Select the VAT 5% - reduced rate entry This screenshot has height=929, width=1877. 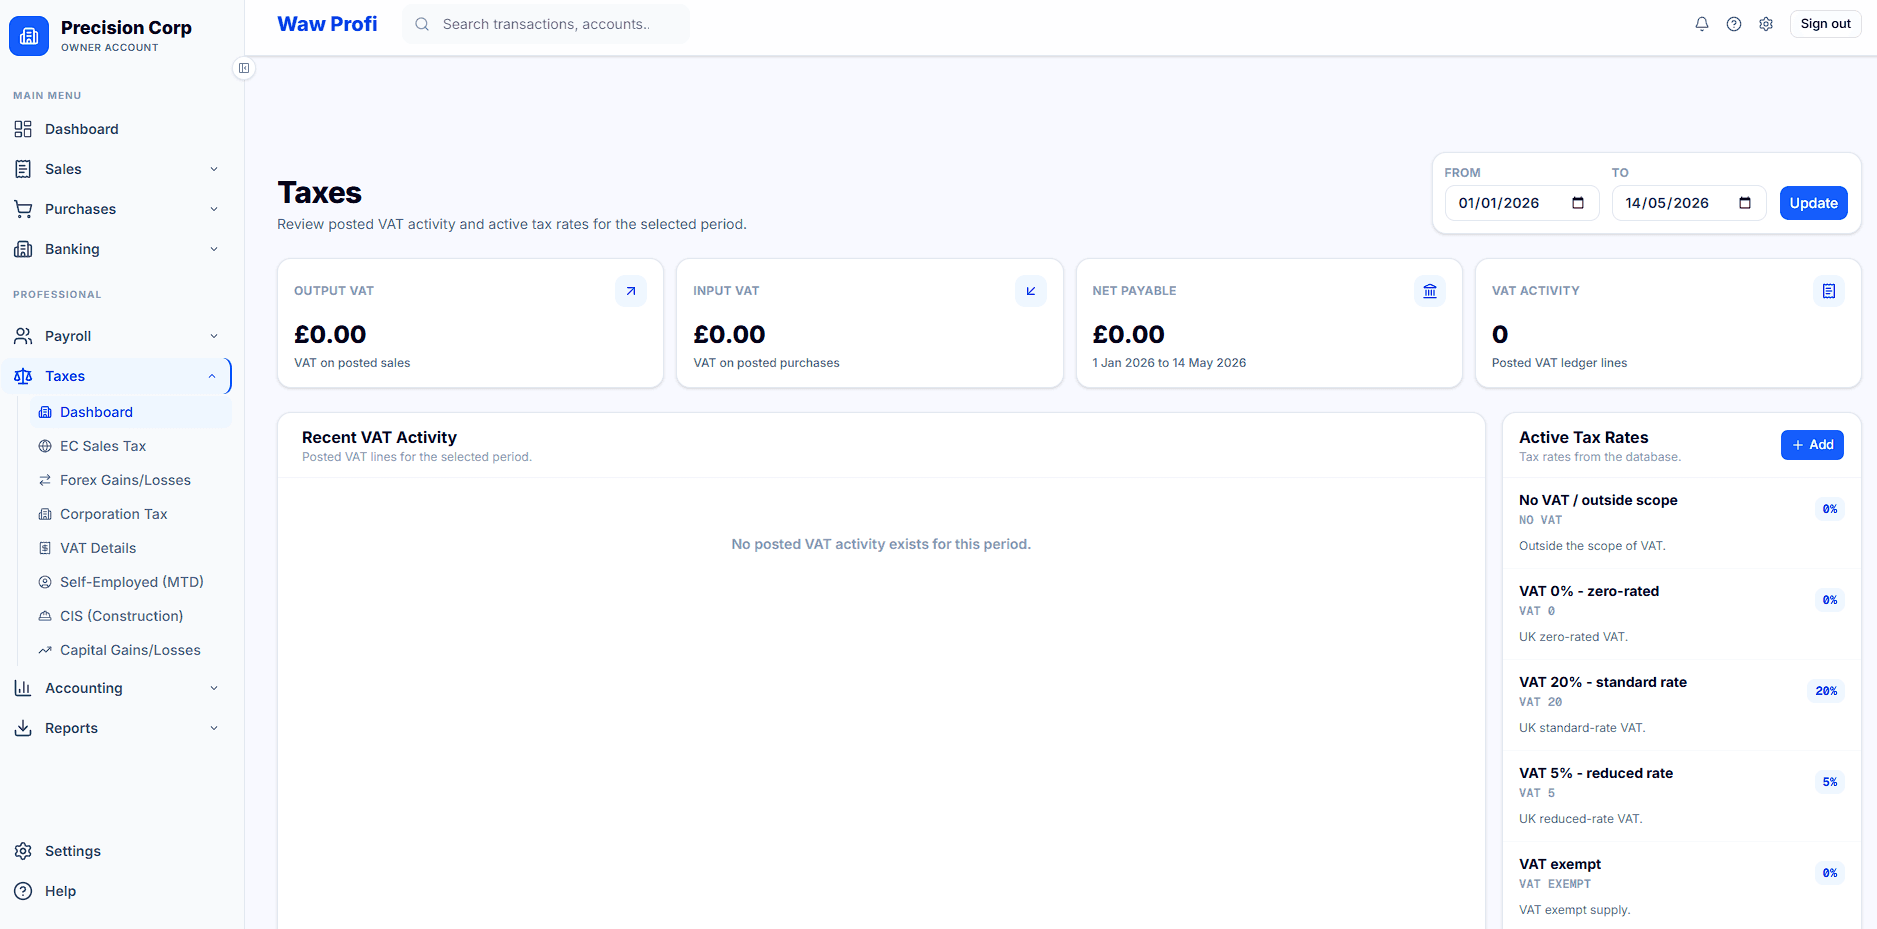(x=1681, y=796)
